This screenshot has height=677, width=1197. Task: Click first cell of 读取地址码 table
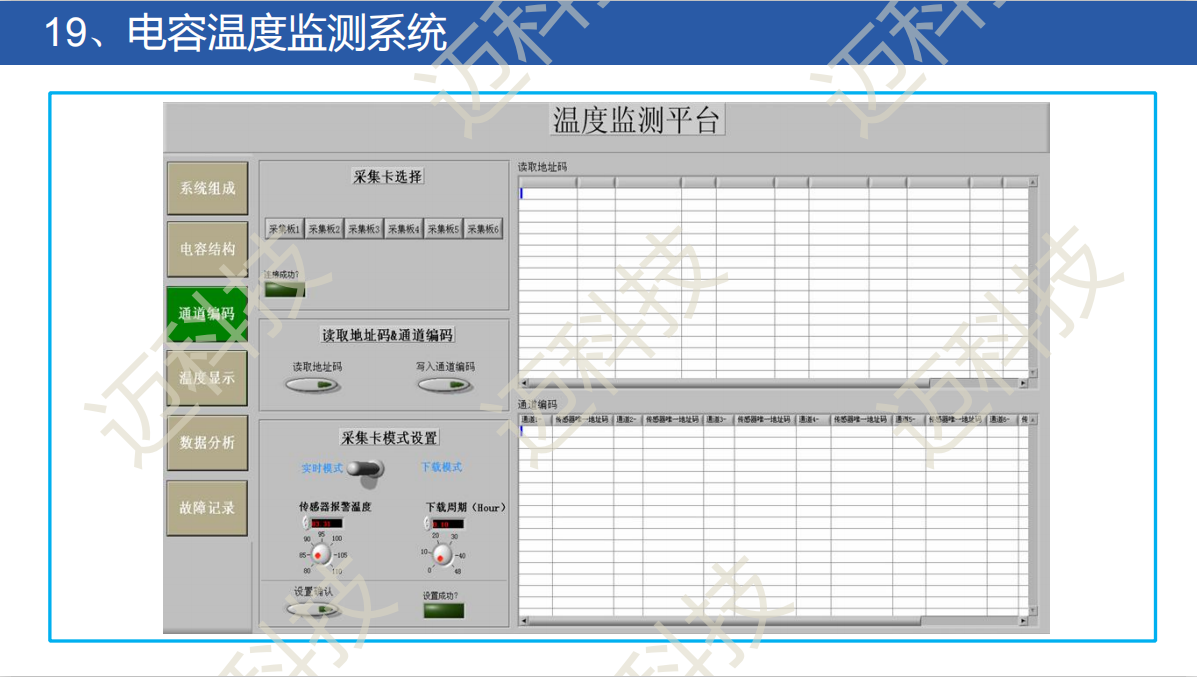[548, 193]
